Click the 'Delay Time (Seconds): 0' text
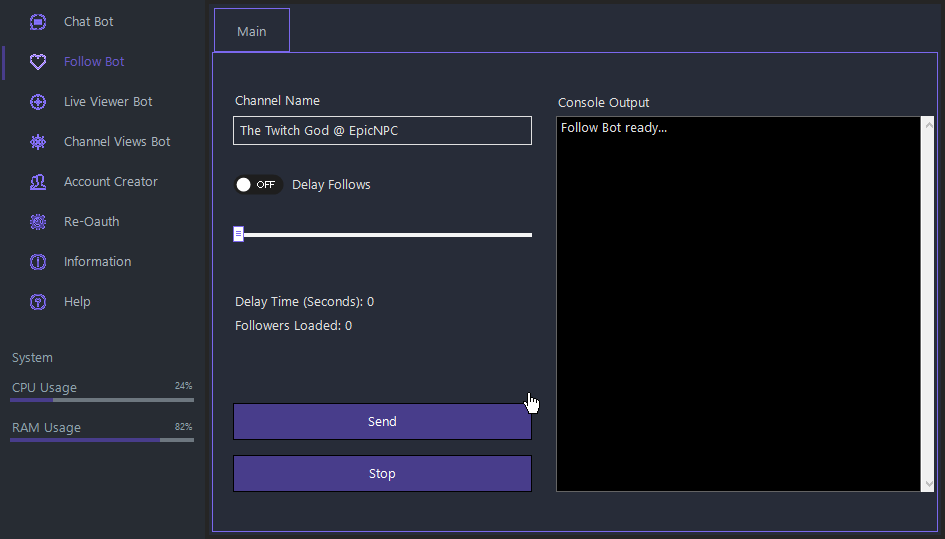Image resolution: width=945 pixels, height=539 pixels. click(x=304, y=301)
